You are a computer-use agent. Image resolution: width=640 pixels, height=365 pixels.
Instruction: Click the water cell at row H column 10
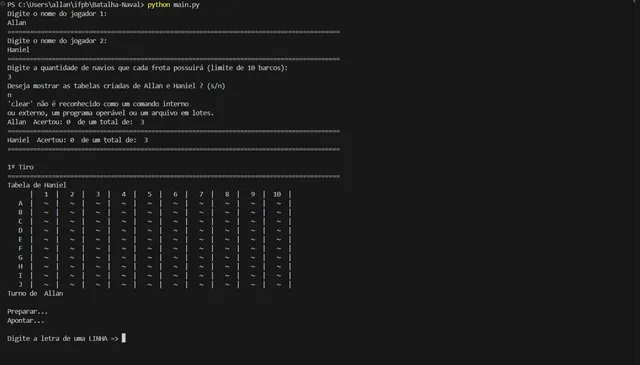point(279,266)
